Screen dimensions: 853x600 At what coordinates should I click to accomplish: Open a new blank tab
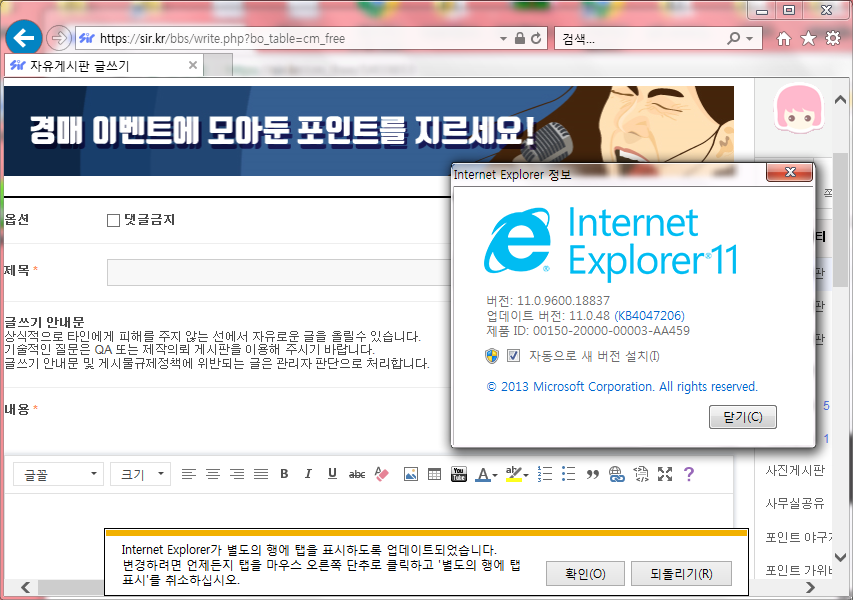pos(218,66)
